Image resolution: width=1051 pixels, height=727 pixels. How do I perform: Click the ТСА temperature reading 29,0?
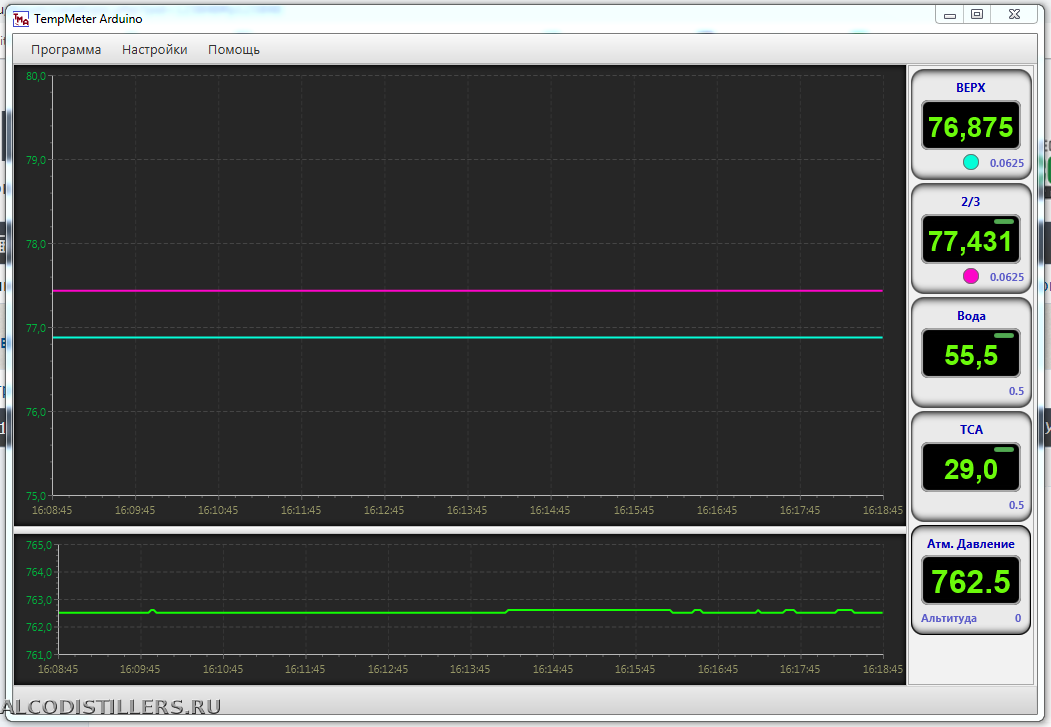[971, 469]
